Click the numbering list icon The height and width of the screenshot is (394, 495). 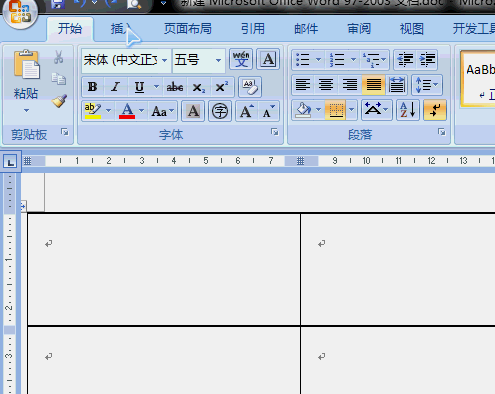click(x=337, y=60)
